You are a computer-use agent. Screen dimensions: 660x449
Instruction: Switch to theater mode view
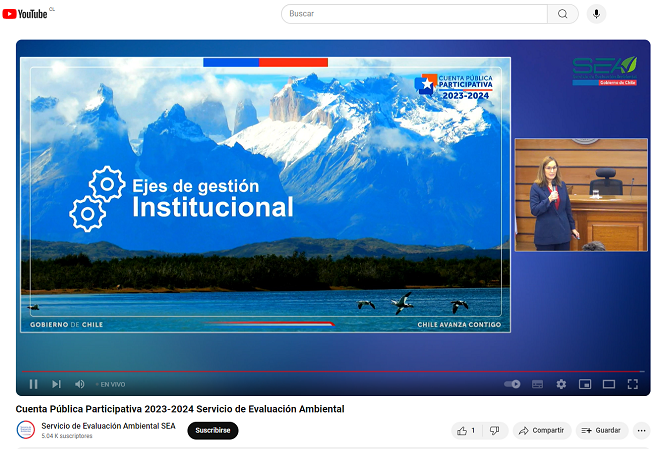[608, 384]
